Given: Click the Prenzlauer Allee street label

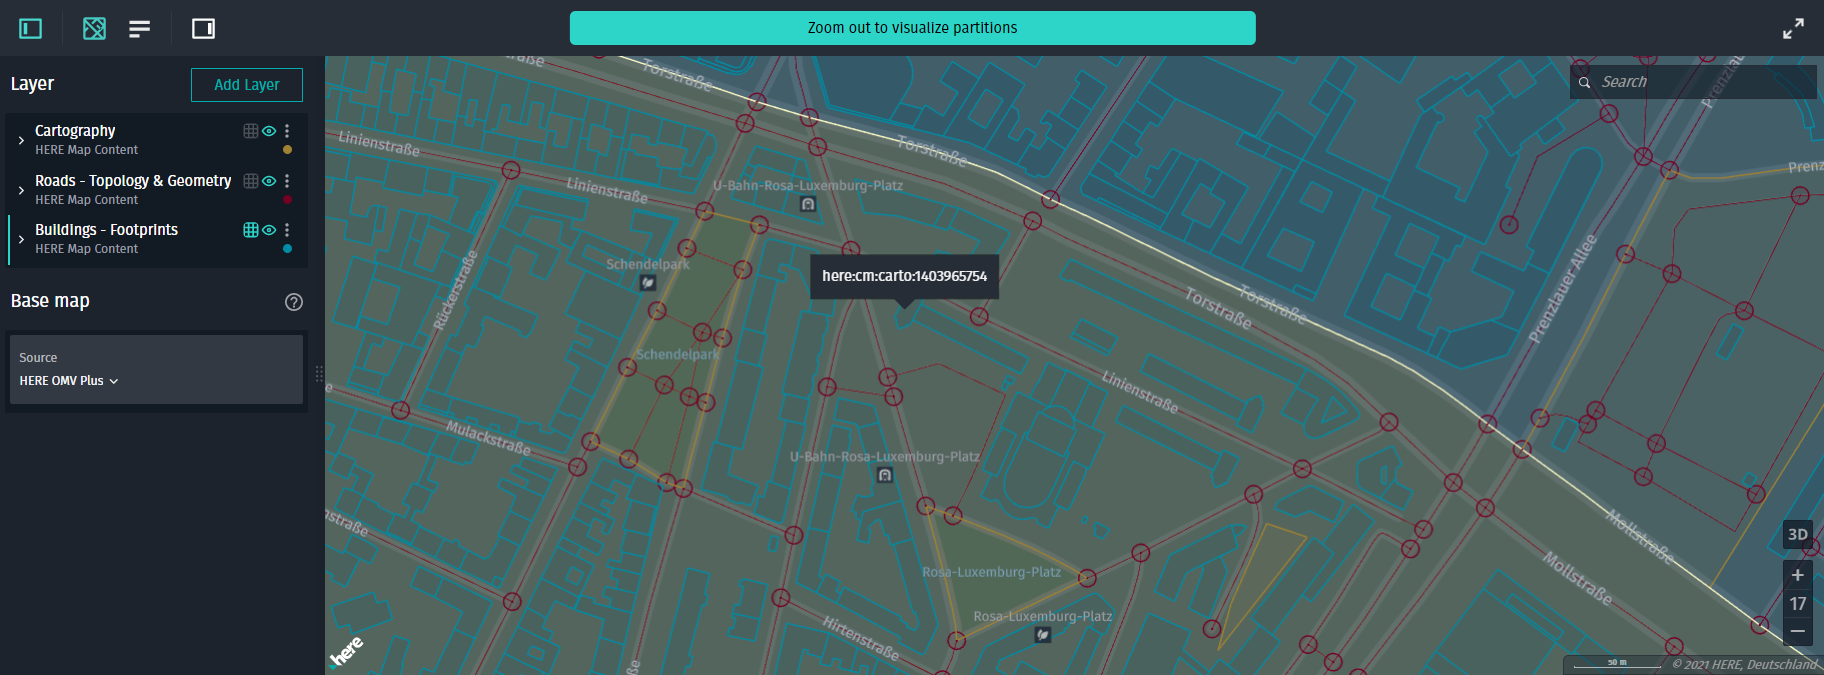Looking at the screenshot, I should (x=1563, y=288).
